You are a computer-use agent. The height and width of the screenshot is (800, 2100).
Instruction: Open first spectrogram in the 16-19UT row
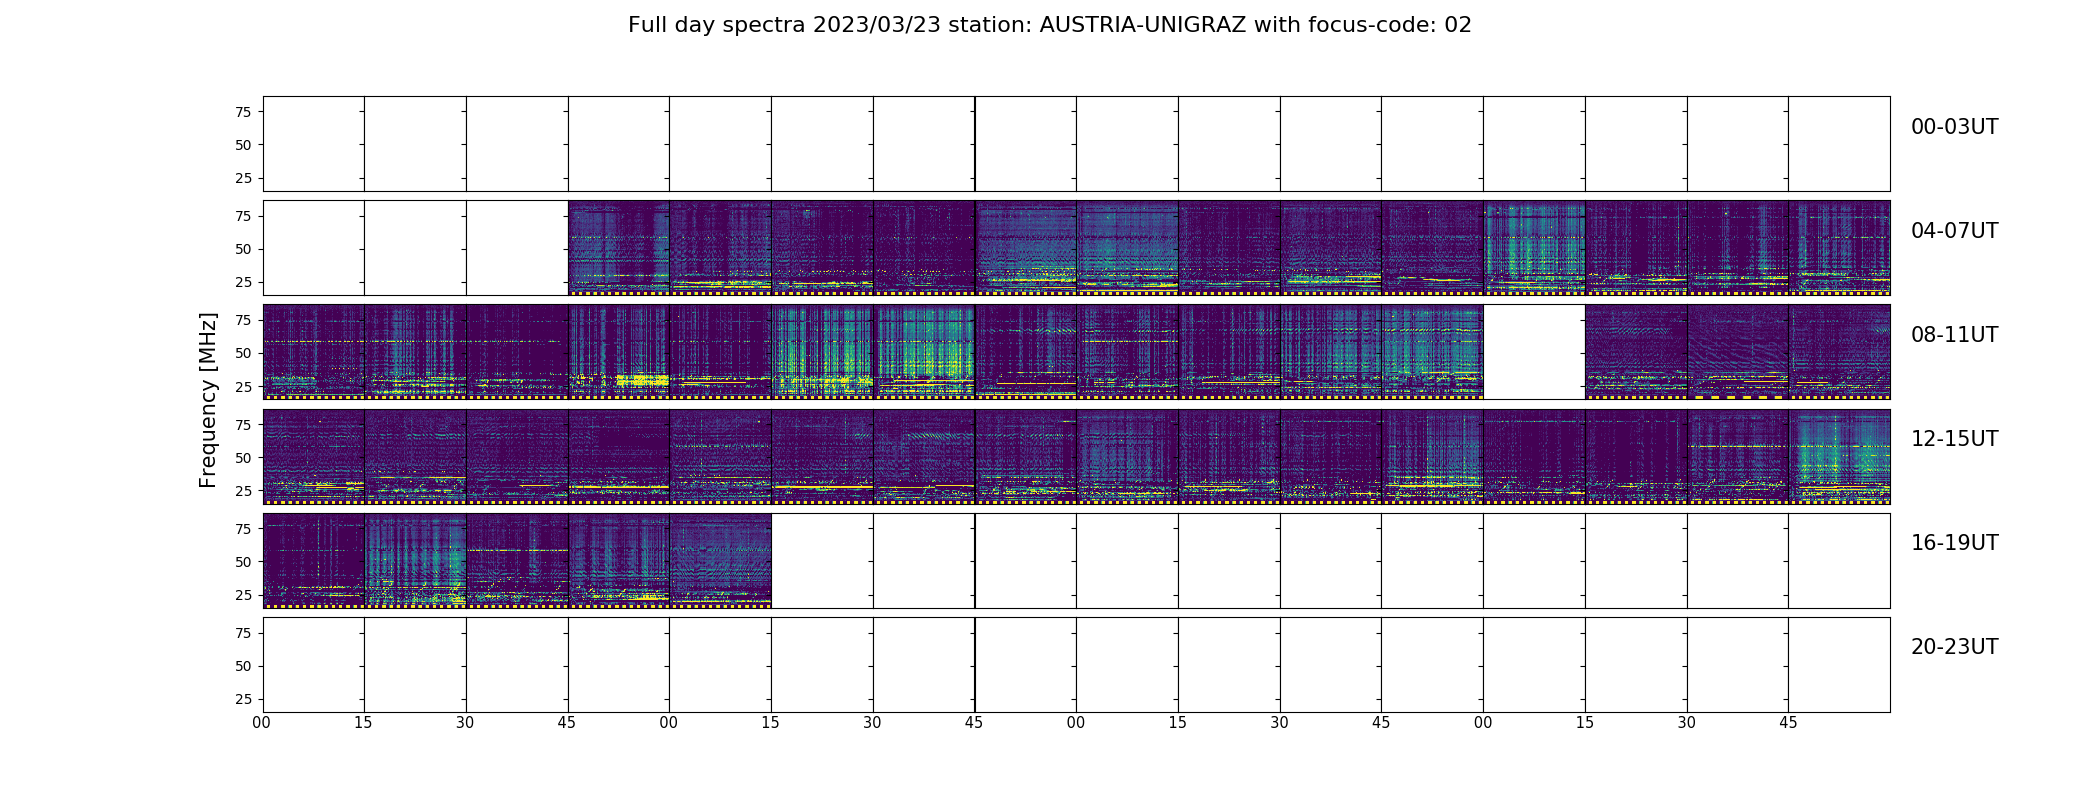coord(314,560)
